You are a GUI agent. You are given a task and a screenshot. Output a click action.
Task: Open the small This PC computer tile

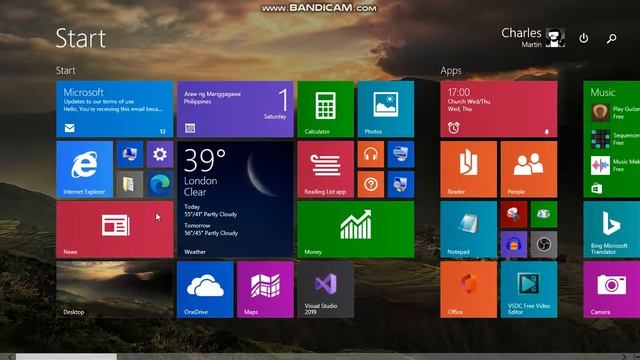click(x=130, y=154)
